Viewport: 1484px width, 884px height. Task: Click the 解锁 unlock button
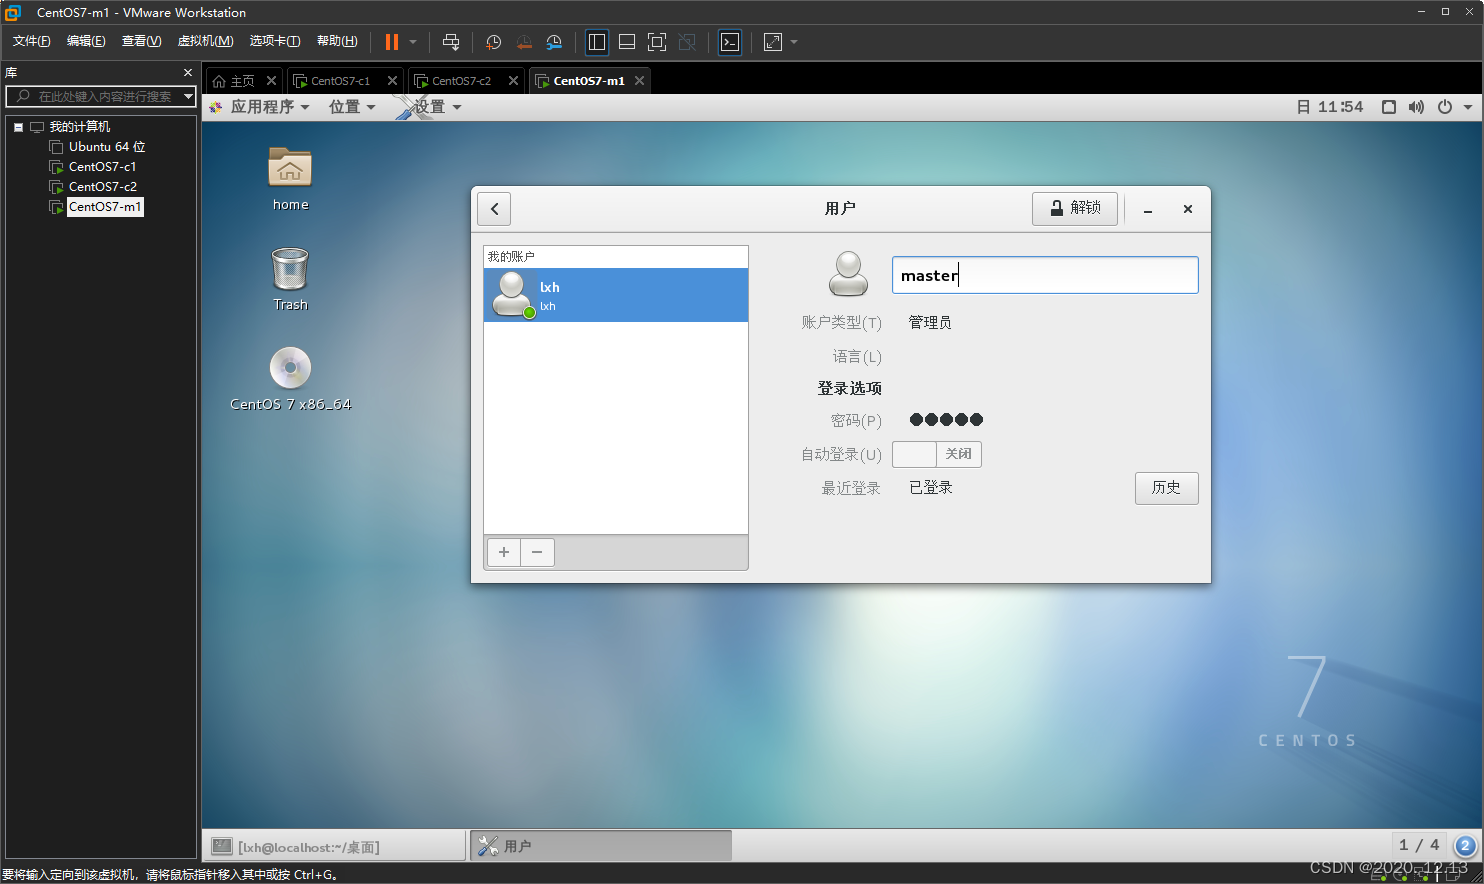point(1075,208)
